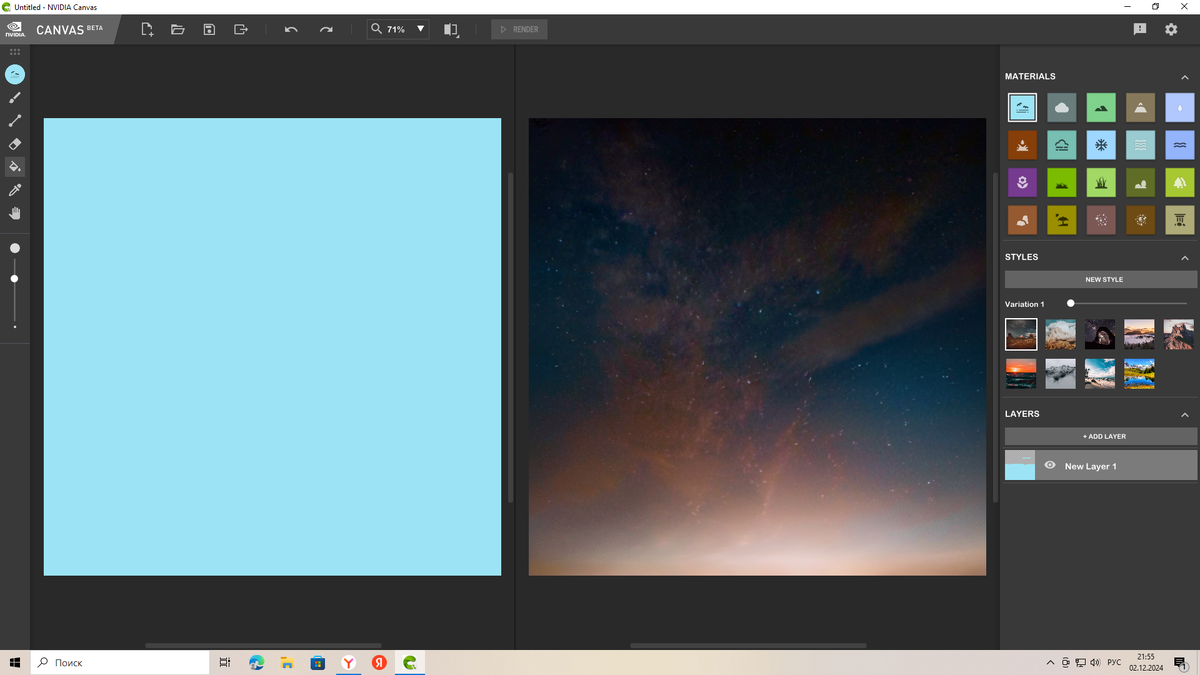Create a new document
Screen dimensions: 1200x675
147,29
